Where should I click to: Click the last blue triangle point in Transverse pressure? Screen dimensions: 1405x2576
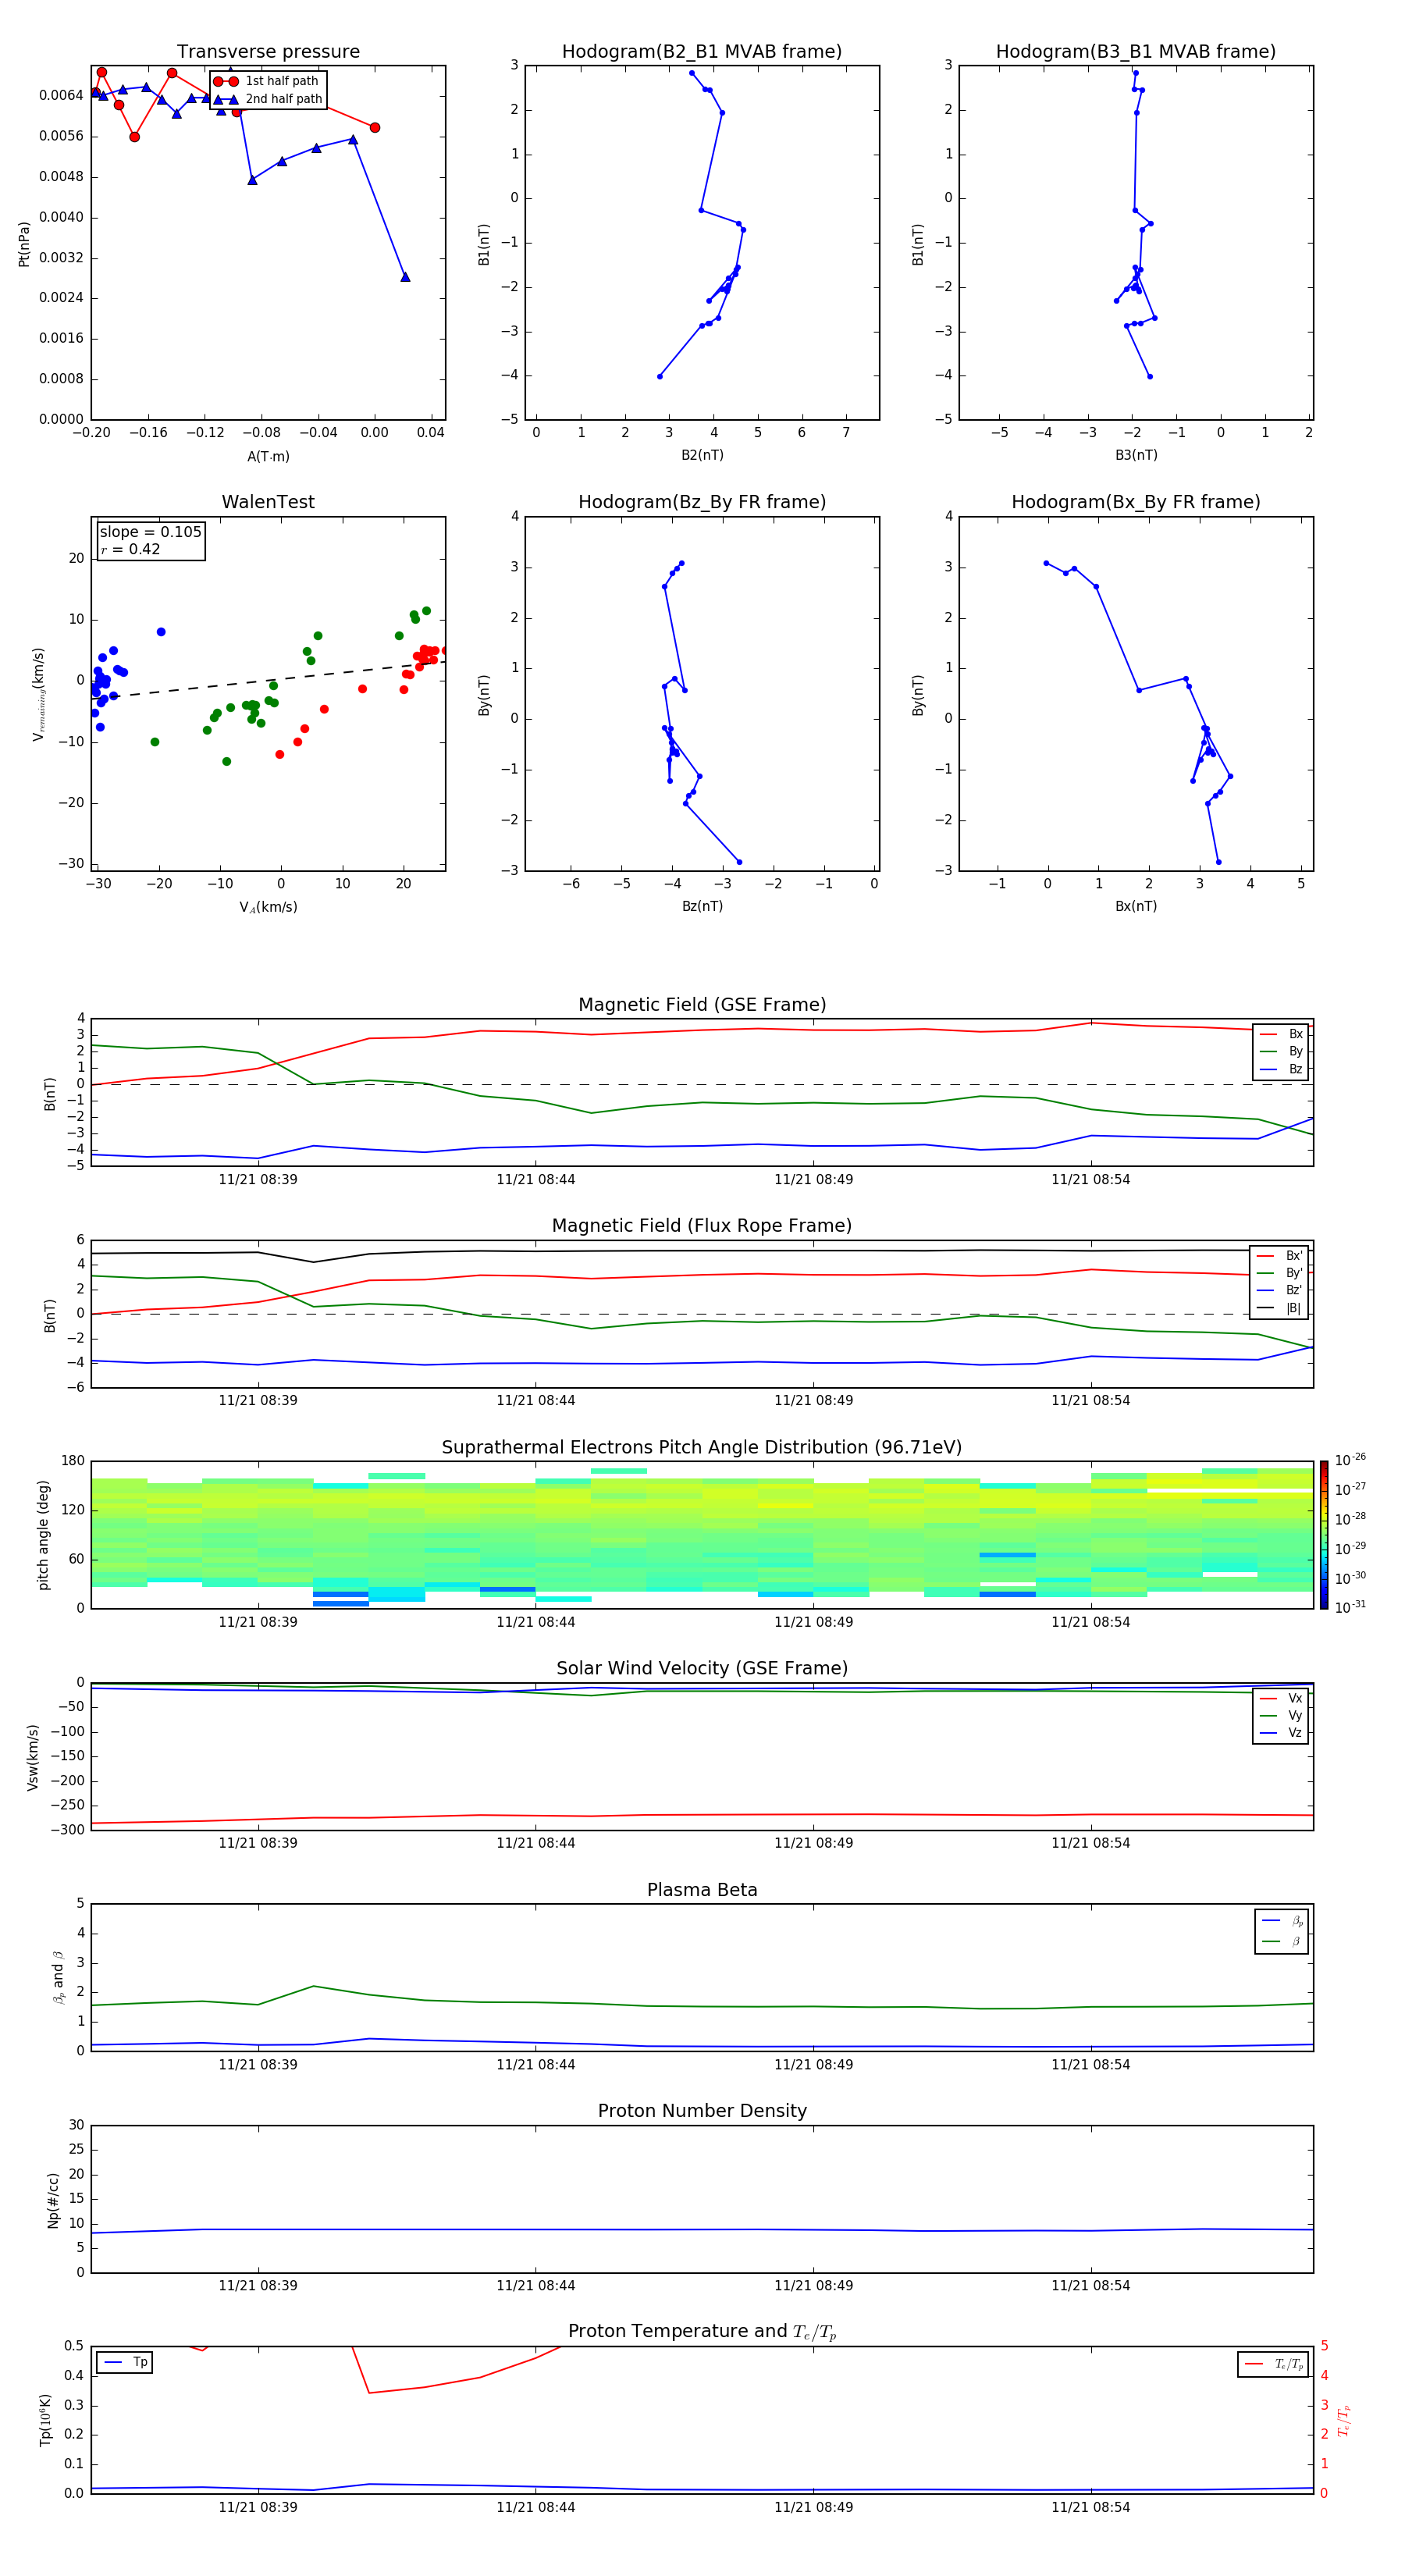click(x=405, y=277)
